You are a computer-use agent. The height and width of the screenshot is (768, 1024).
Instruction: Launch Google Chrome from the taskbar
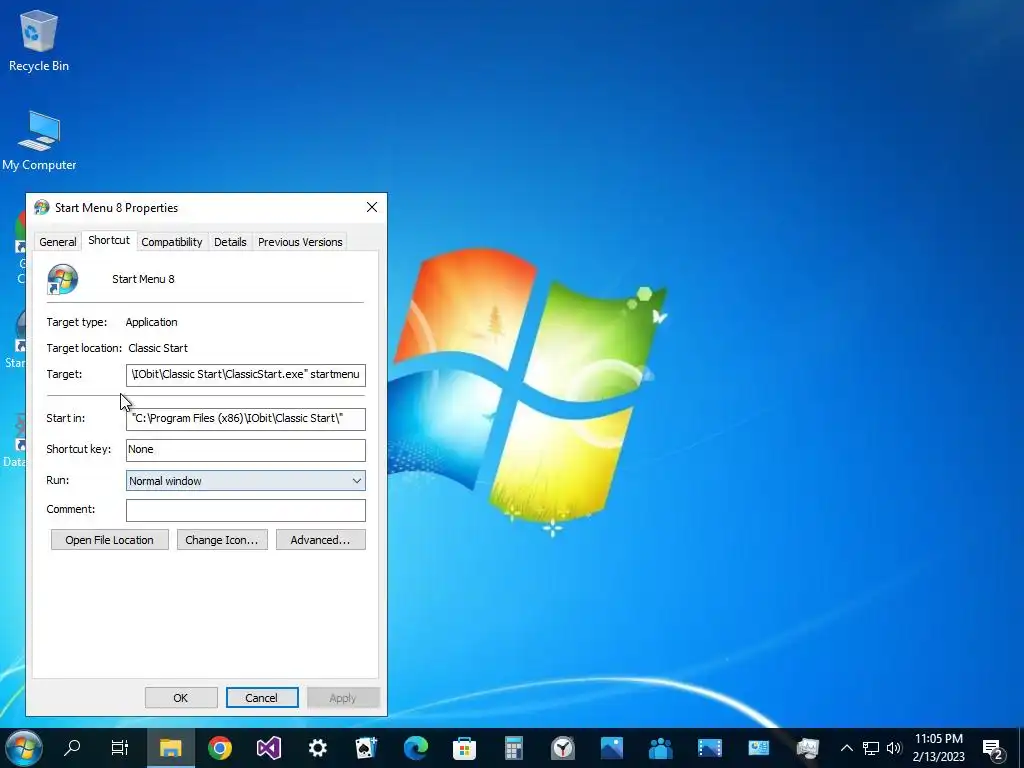220,748
